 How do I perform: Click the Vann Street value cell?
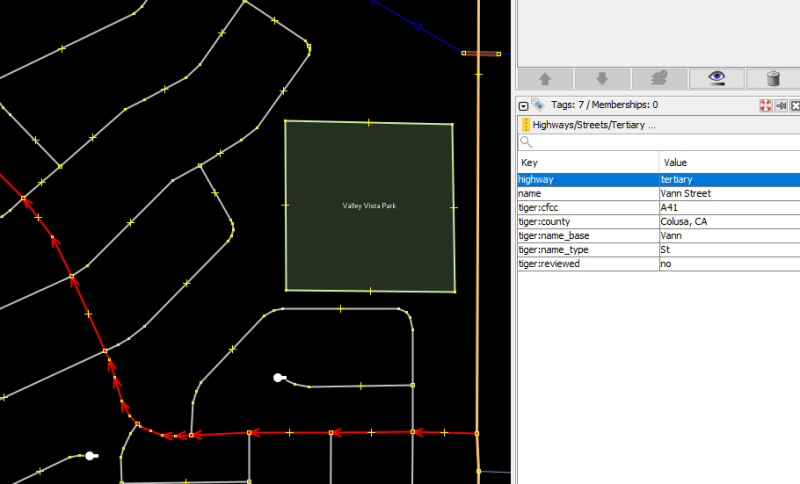[x=730, y=194]
